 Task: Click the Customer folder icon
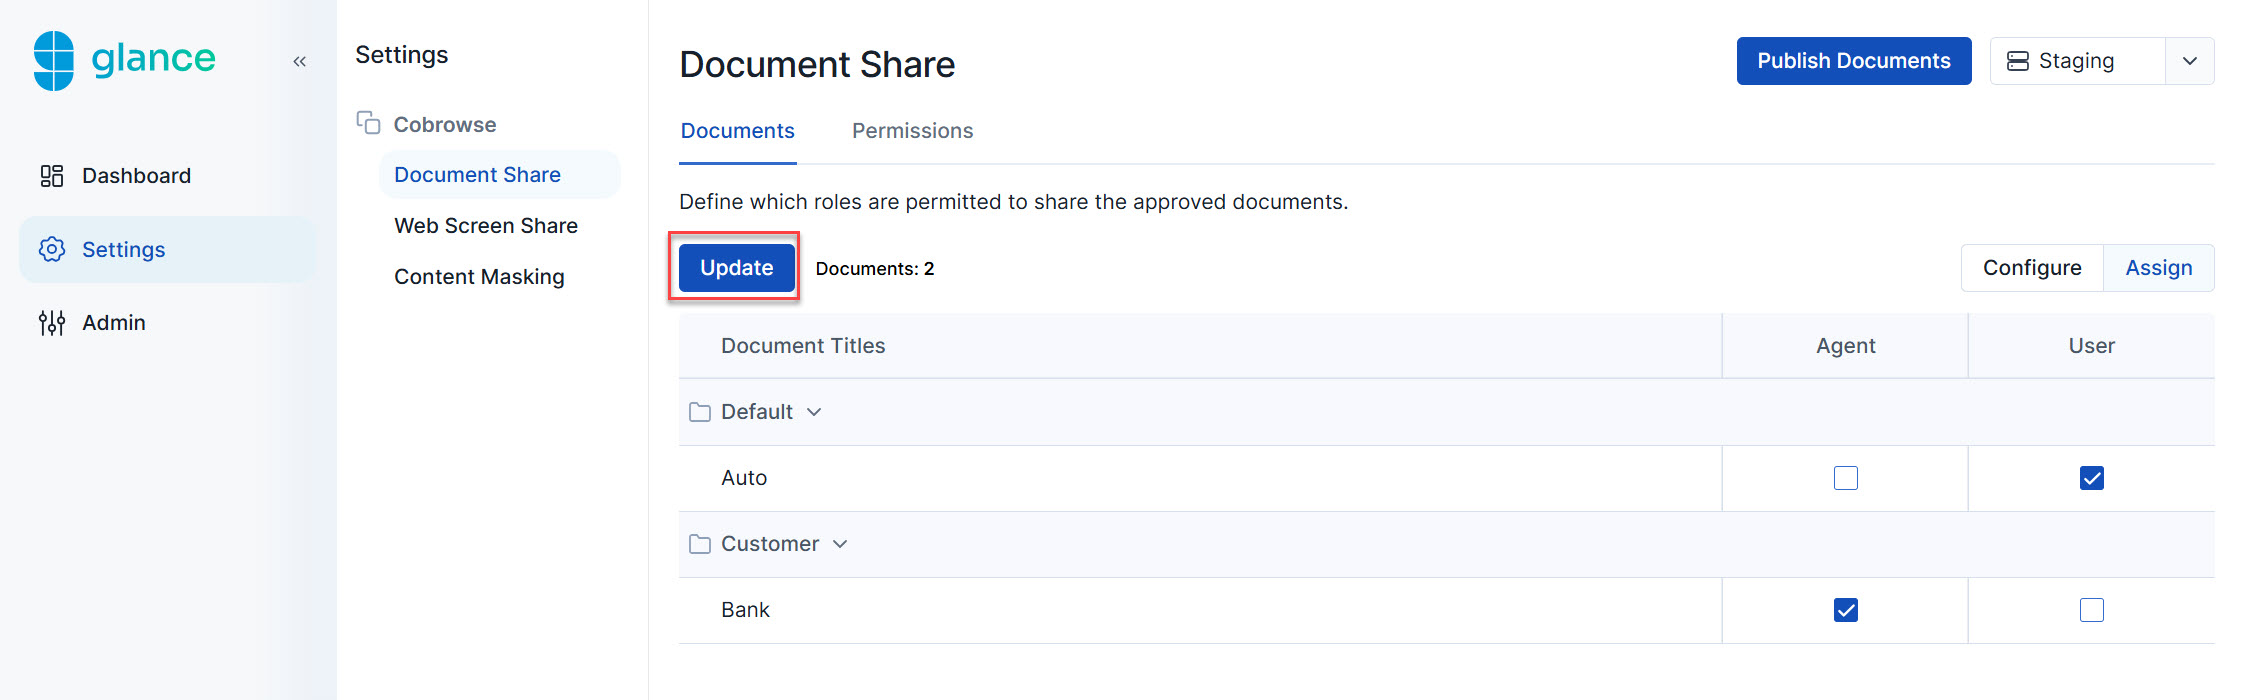pyautogui.click(x=700, y=544)
